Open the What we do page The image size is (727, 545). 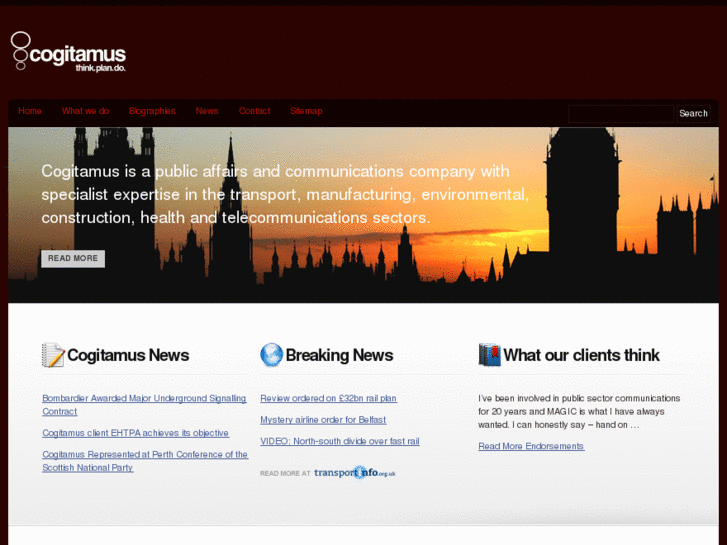click(x=85, y=111)
